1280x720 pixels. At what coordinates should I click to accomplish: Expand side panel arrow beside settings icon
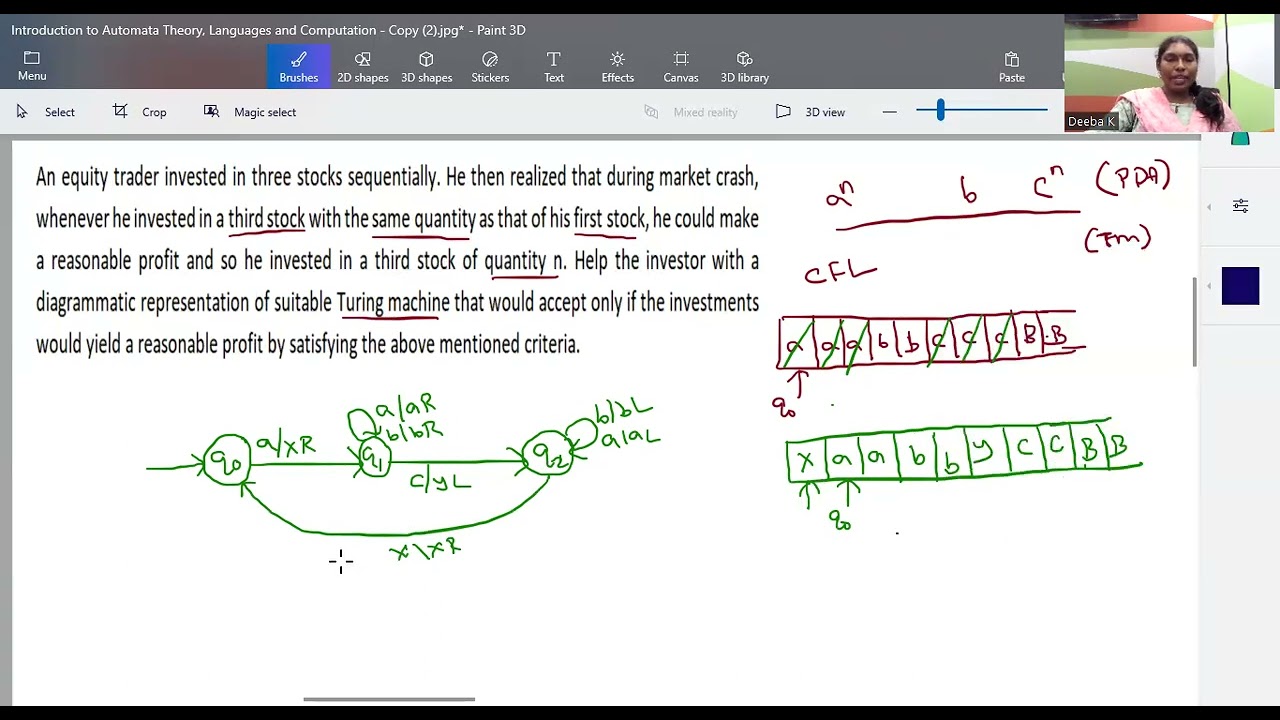pos(1209,207)
